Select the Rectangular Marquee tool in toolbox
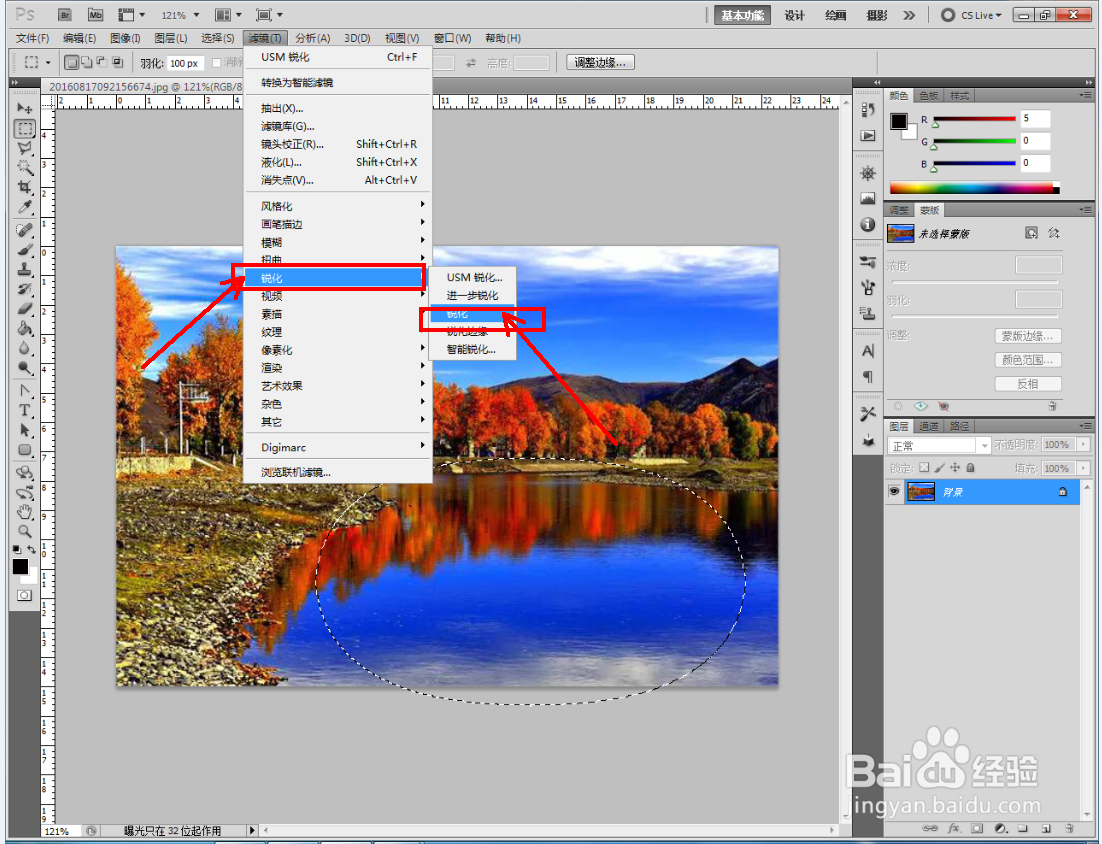1102x844 pixels. coord(25,129)
